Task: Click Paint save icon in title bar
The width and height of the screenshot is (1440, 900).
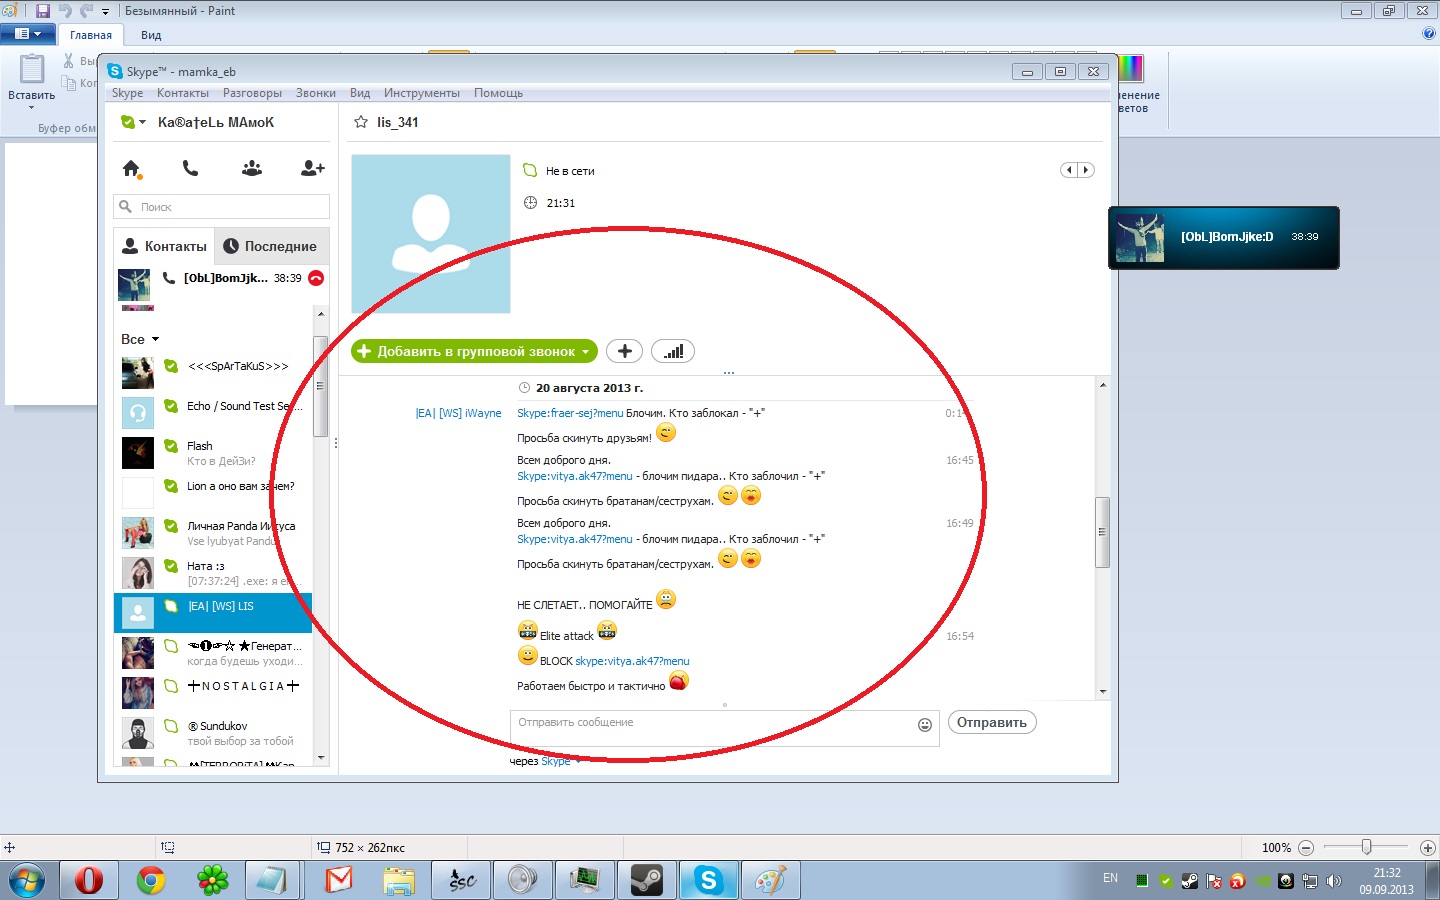Action: [x=43, y=11]
